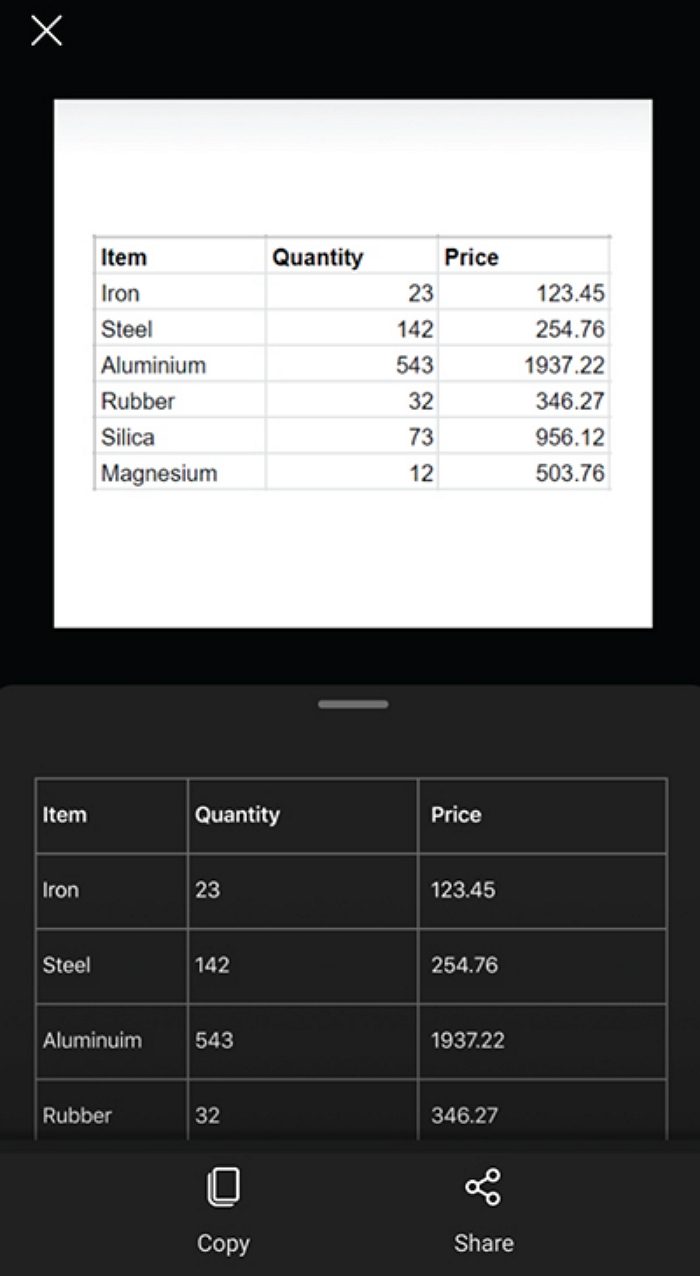The height and width of the screenshot is (1276, 700).
Task: Tap the Iron cell in extracted table
Action: pos(111,890)
